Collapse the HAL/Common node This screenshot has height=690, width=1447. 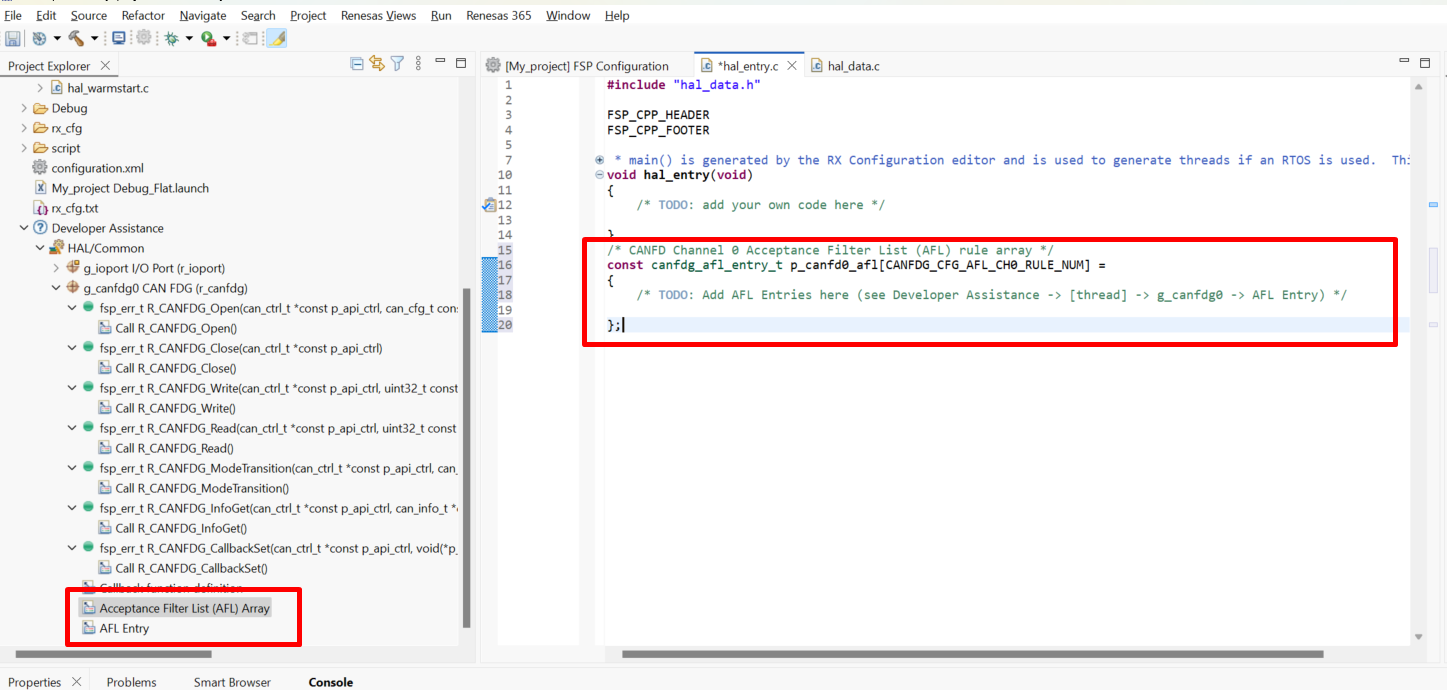(x=41, y=248)
